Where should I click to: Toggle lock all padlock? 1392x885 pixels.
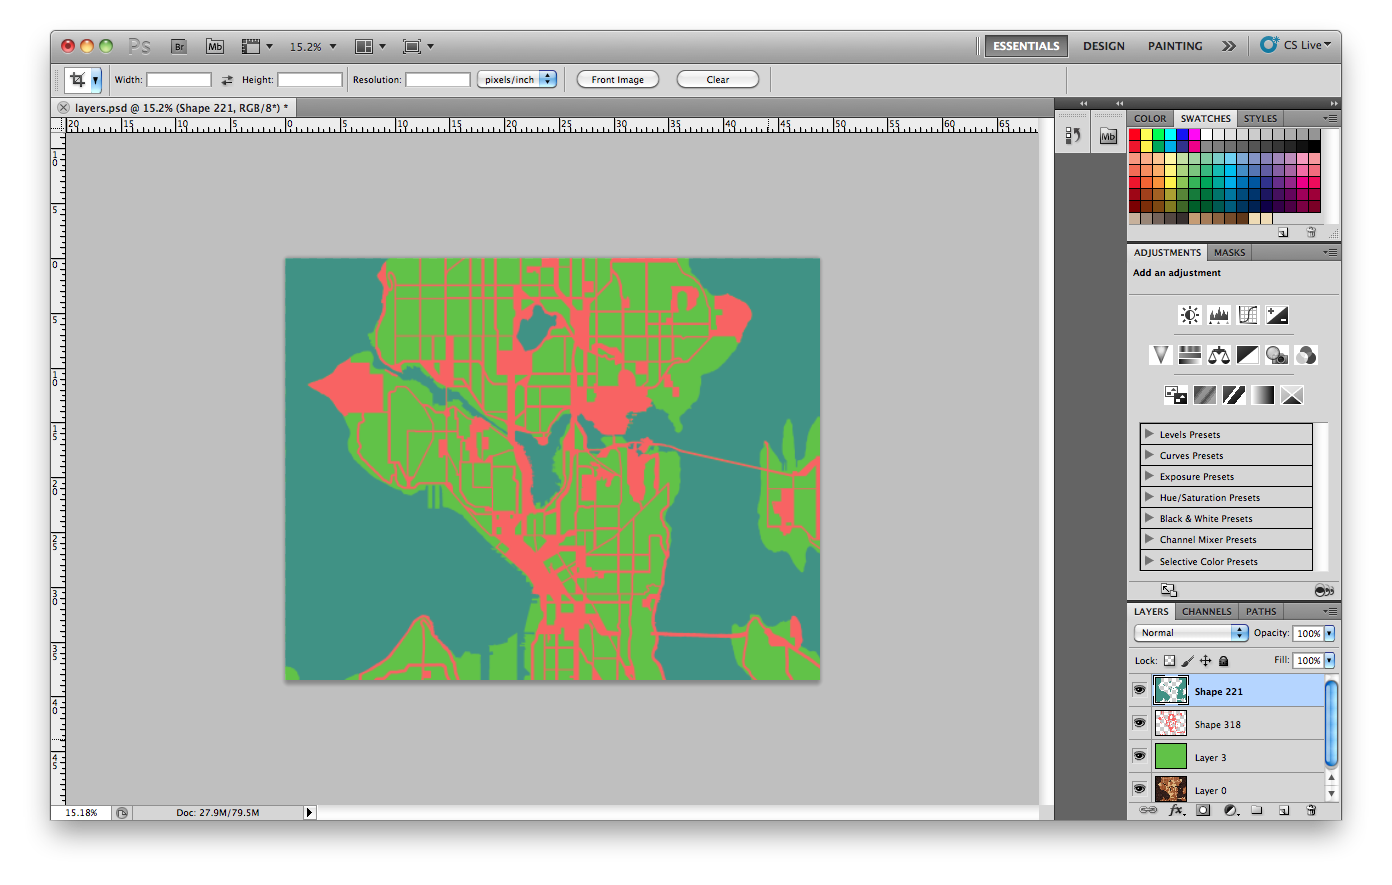(1223, 661)
